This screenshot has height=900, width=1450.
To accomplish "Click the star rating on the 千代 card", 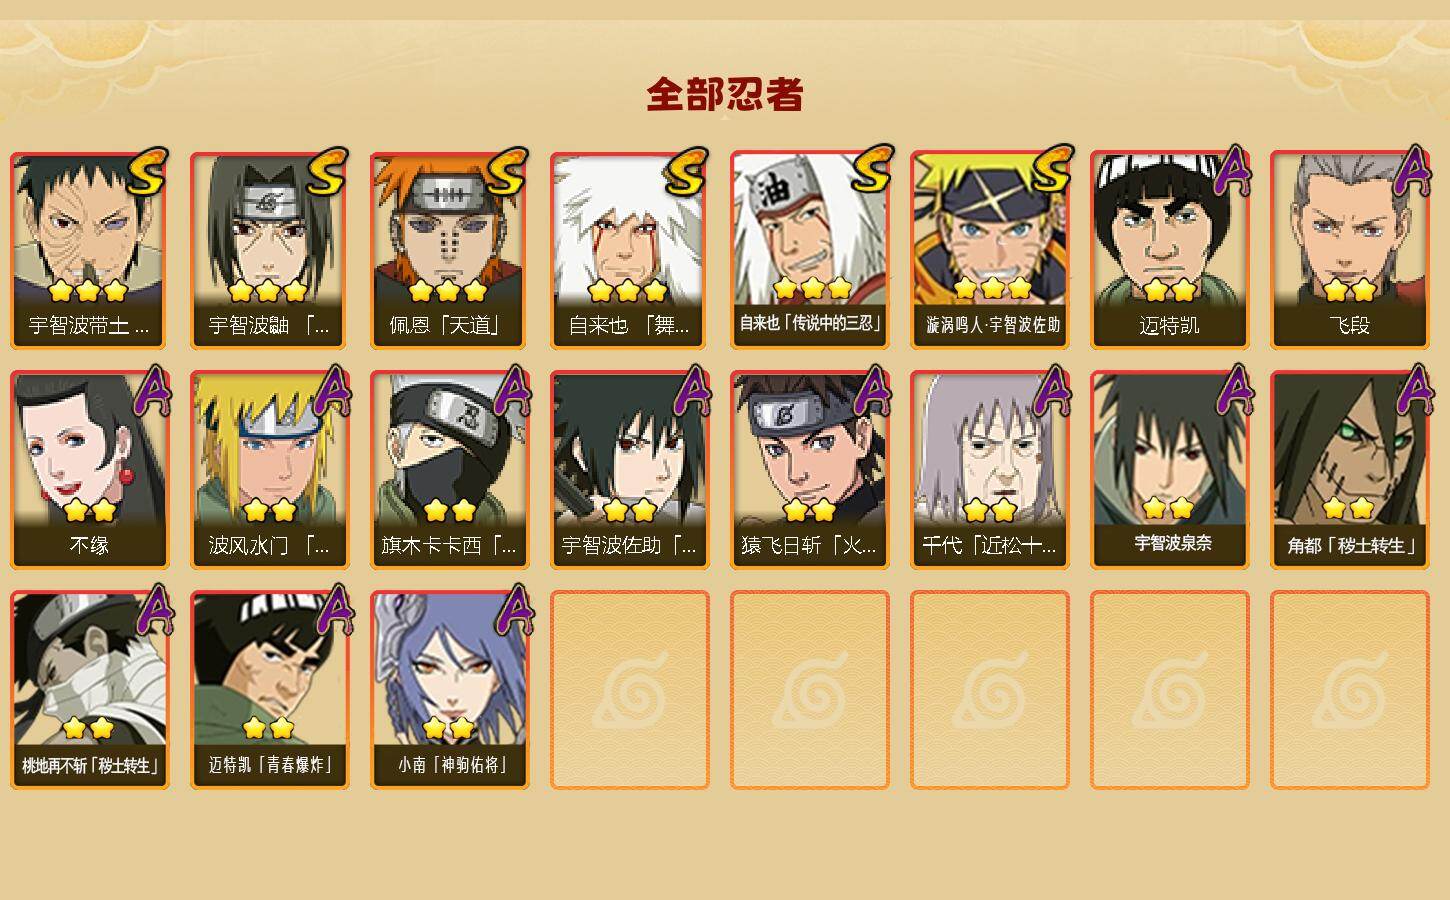I will pos(989,510).
